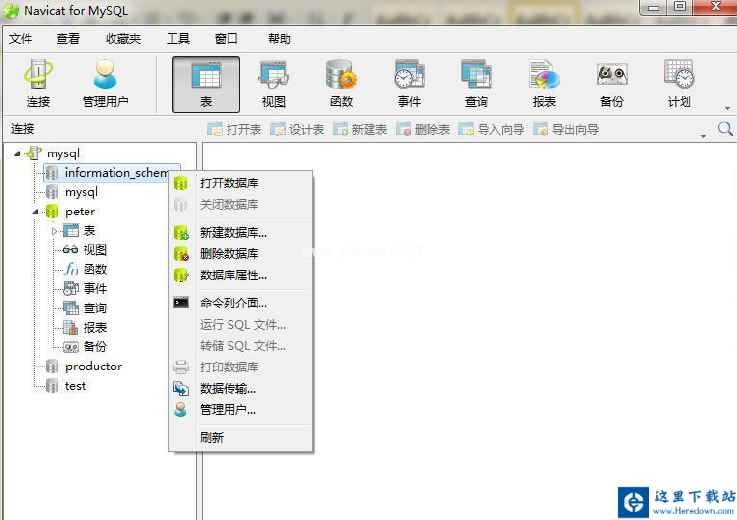Open the 文件 (File) menu
The height and width of the screenshot is (520, 737).
point(20,39)
